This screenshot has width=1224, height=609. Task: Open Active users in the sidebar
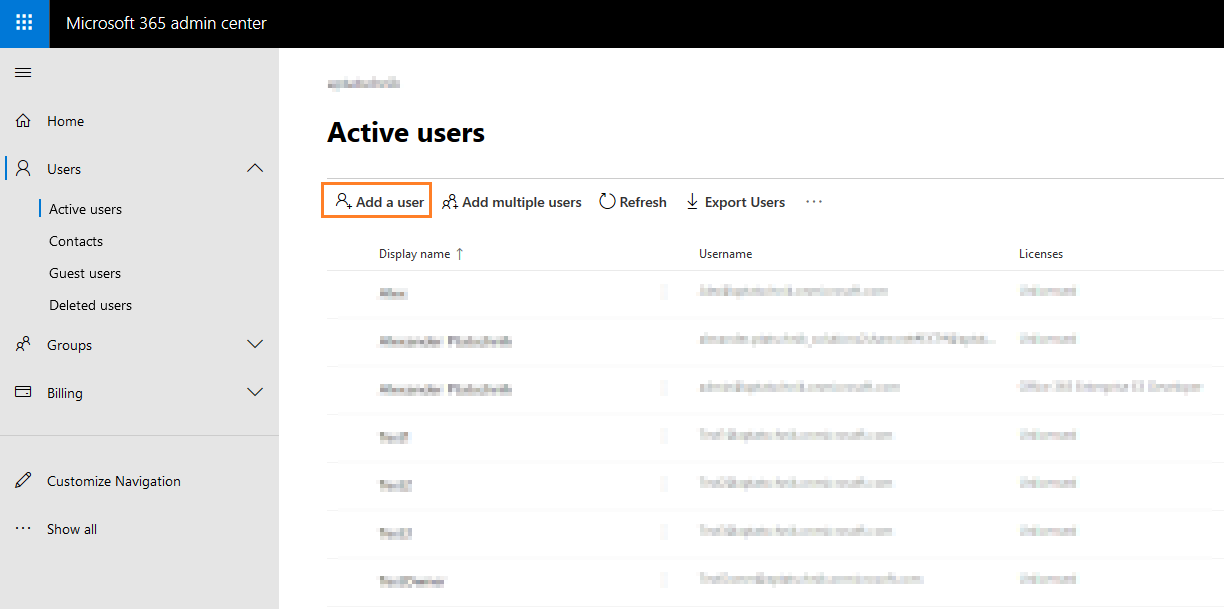pyautogui.click(x=85, y=209)
